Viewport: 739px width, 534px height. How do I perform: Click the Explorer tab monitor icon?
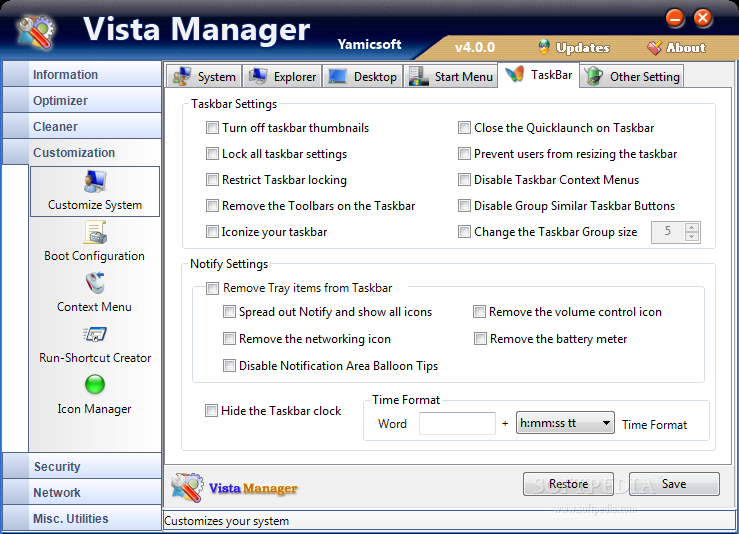(258, 76)
